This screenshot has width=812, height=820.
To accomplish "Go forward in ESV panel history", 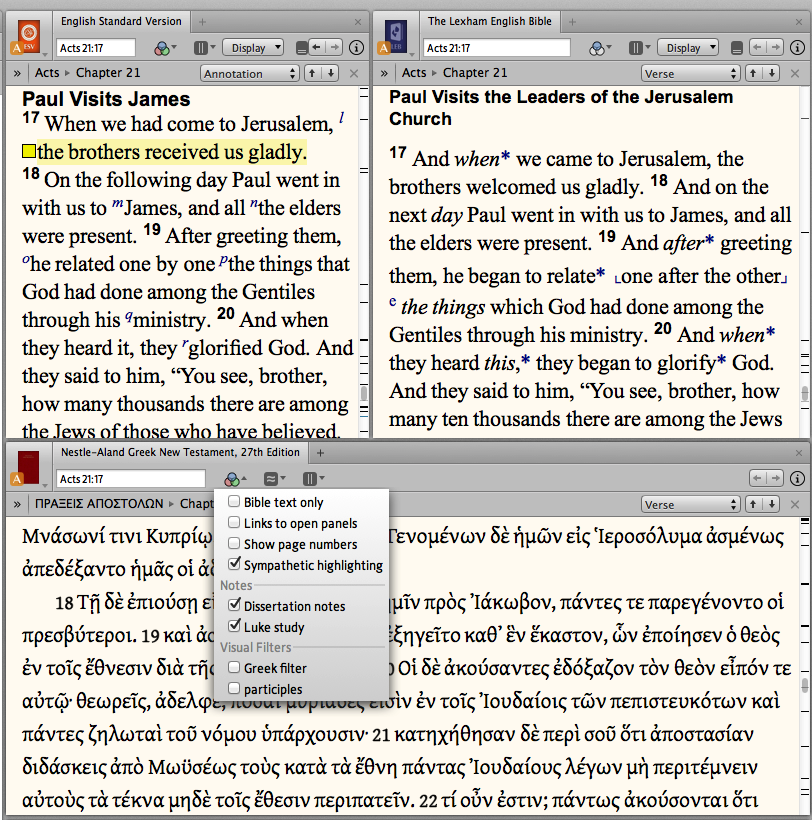I will click(334, 48).
